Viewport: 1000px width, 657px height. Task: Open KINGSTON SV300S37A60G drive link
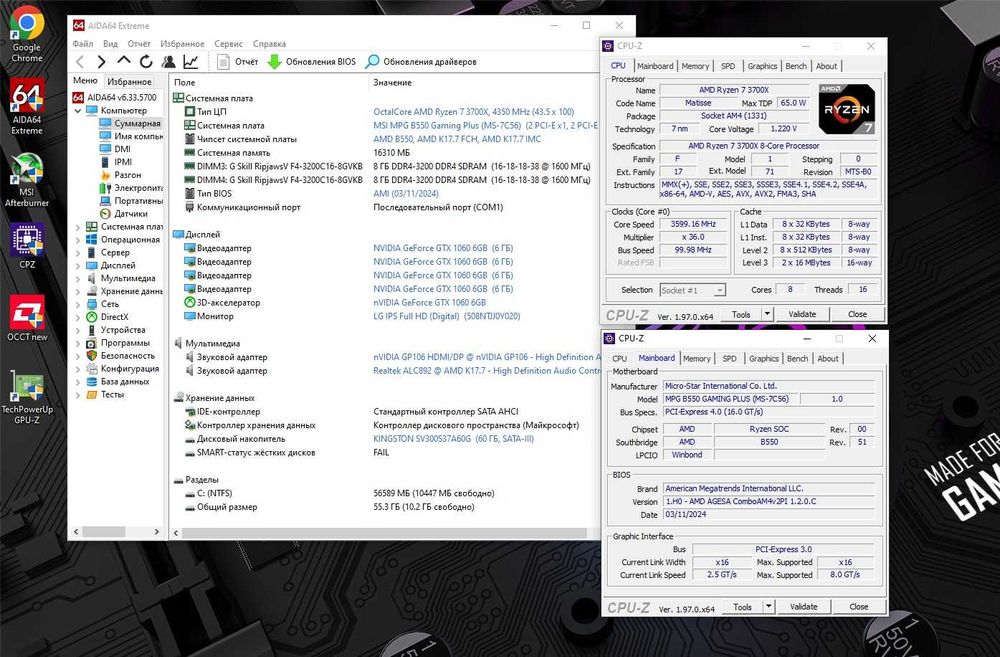tap(453, 439)
